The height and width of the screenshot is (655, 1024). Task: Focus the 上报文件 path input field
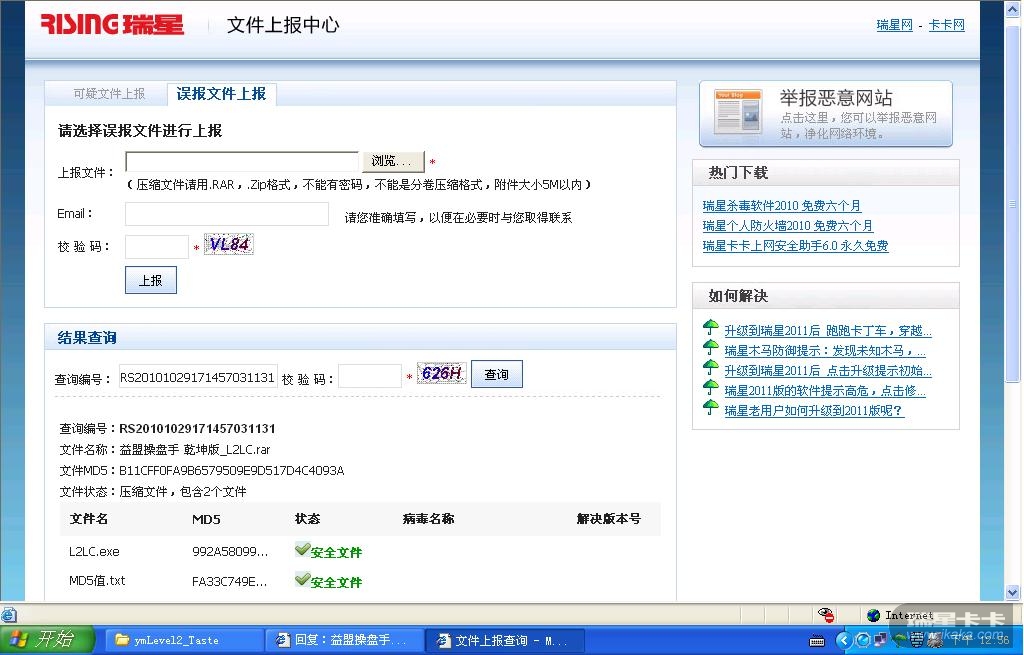242,161
